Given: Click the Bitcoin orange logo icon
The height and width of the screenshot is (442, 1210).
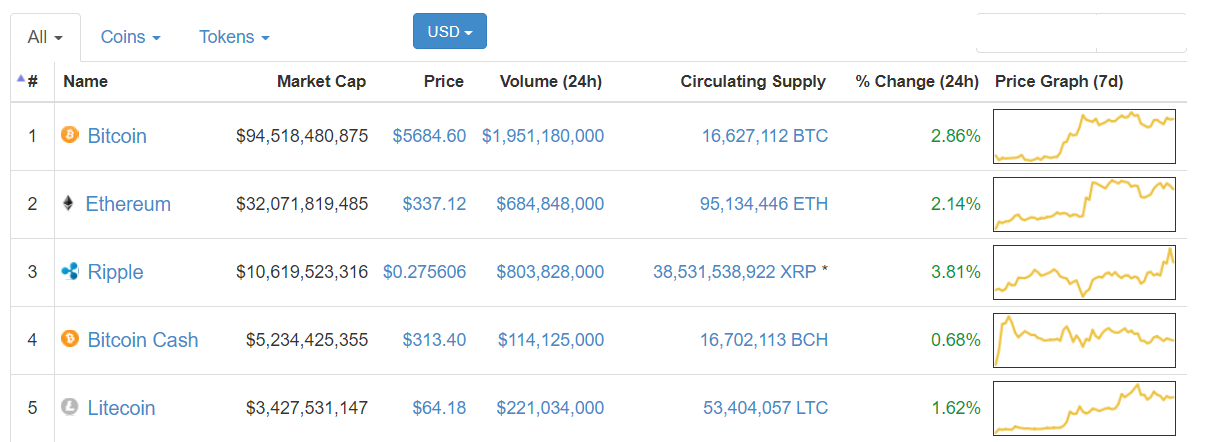Looking at the screenshot, I should 70,135.
